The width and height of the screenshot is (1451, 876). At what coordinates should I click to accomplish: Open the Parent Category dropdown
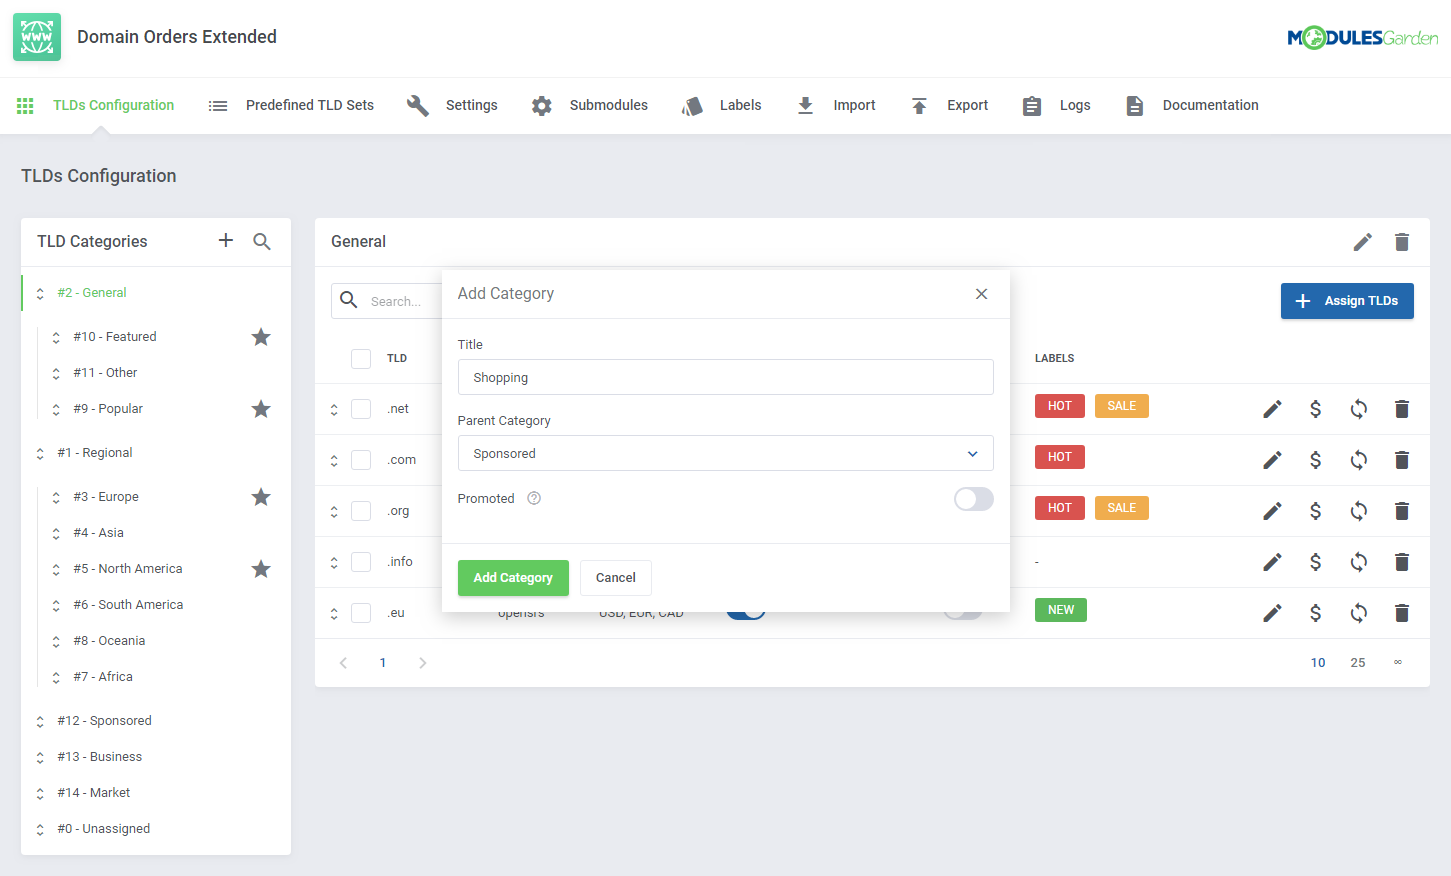[725, 453]
